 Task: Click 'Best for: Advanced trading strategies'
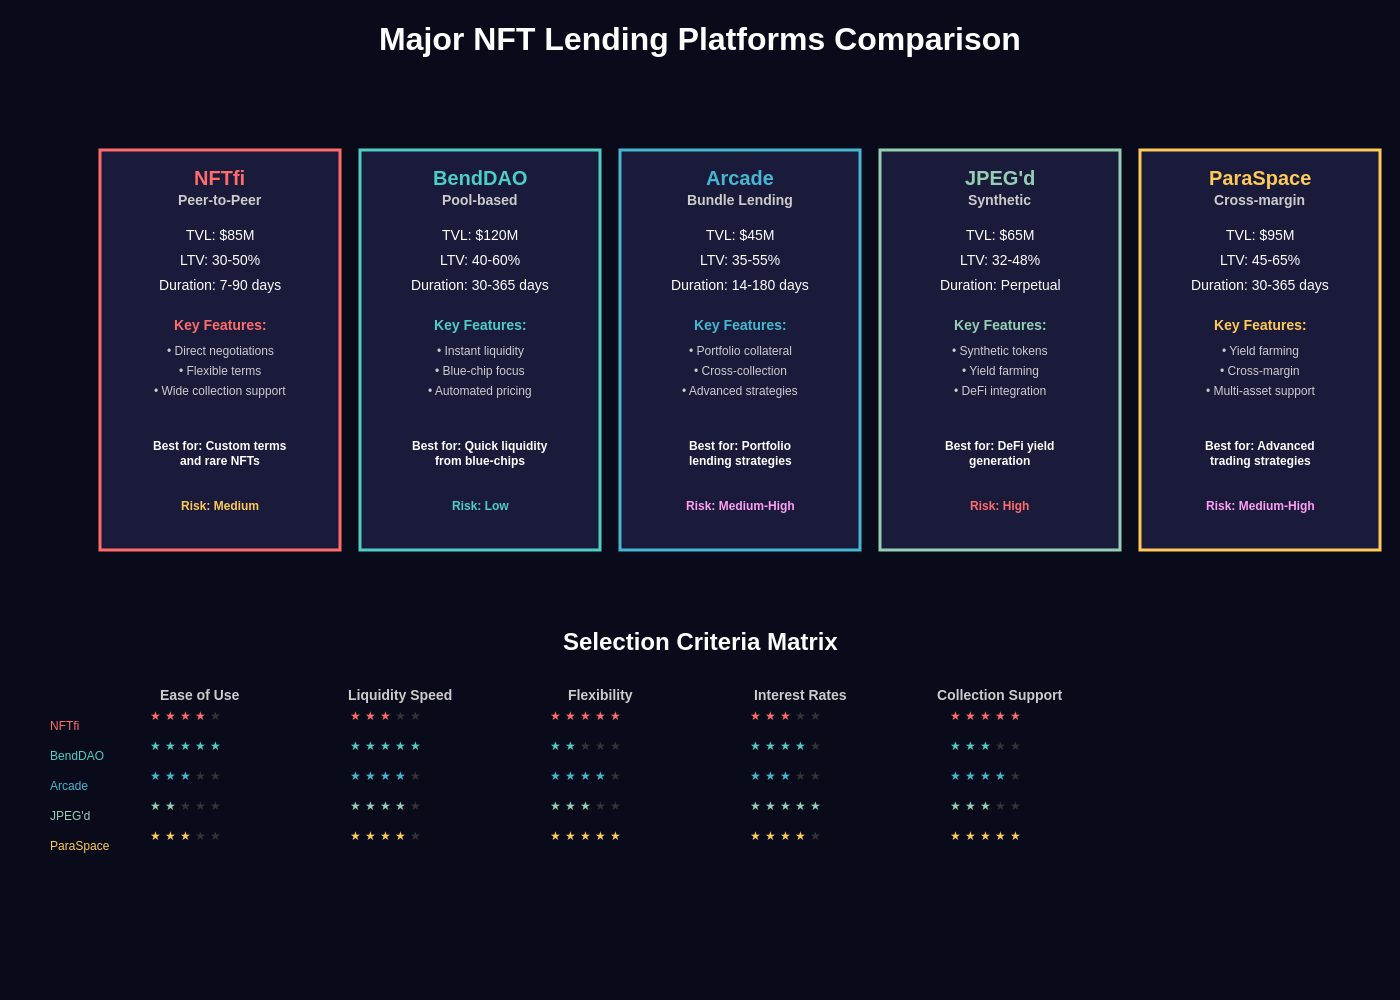(1260, 453)
